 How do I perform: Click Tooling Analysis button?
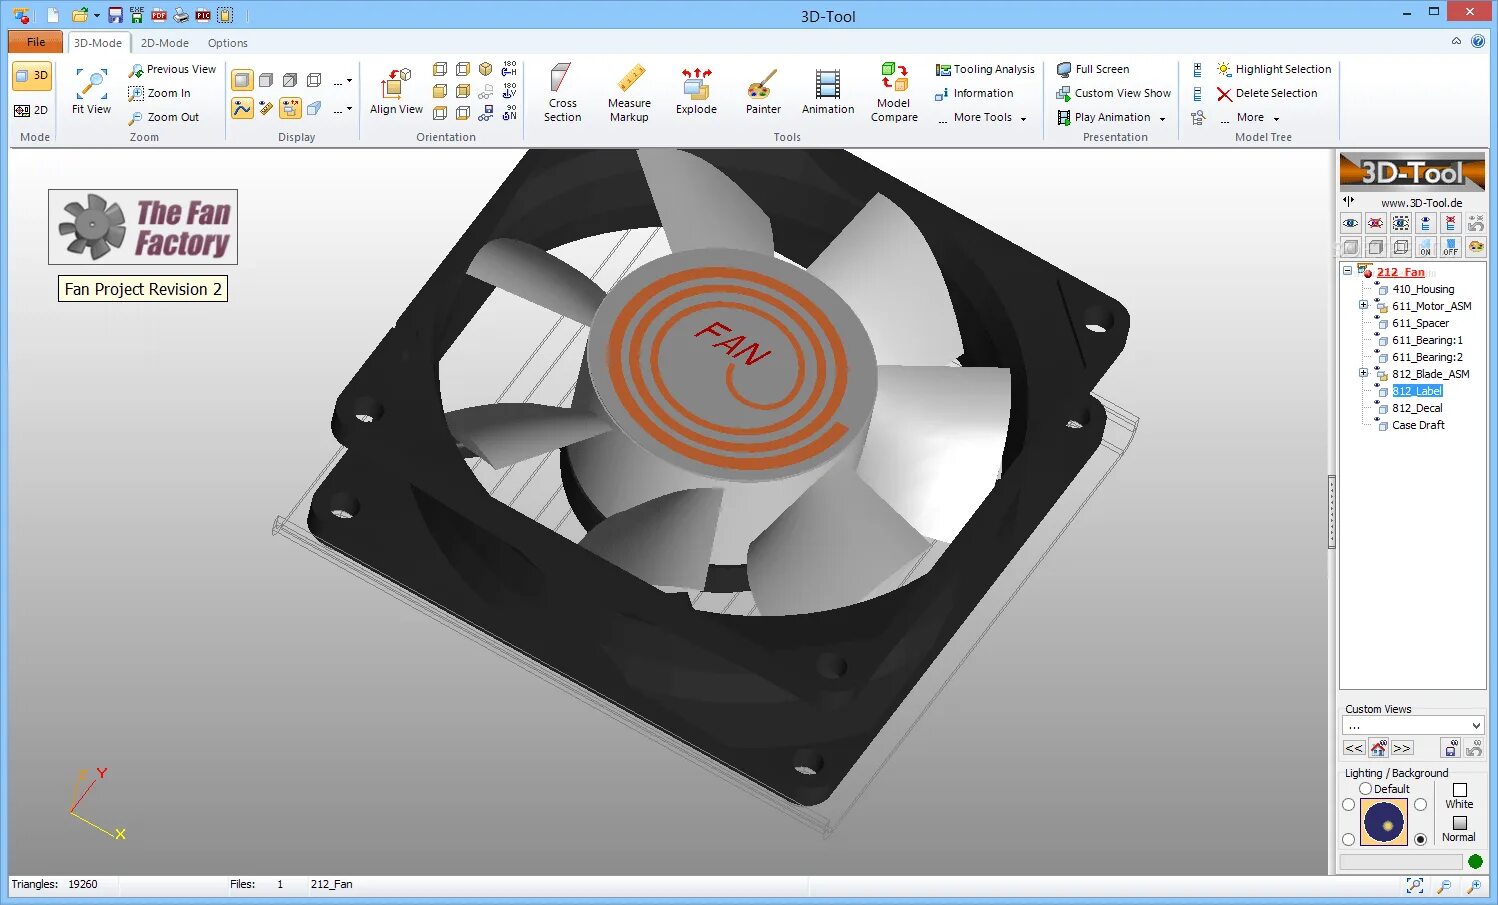(985, 69)
